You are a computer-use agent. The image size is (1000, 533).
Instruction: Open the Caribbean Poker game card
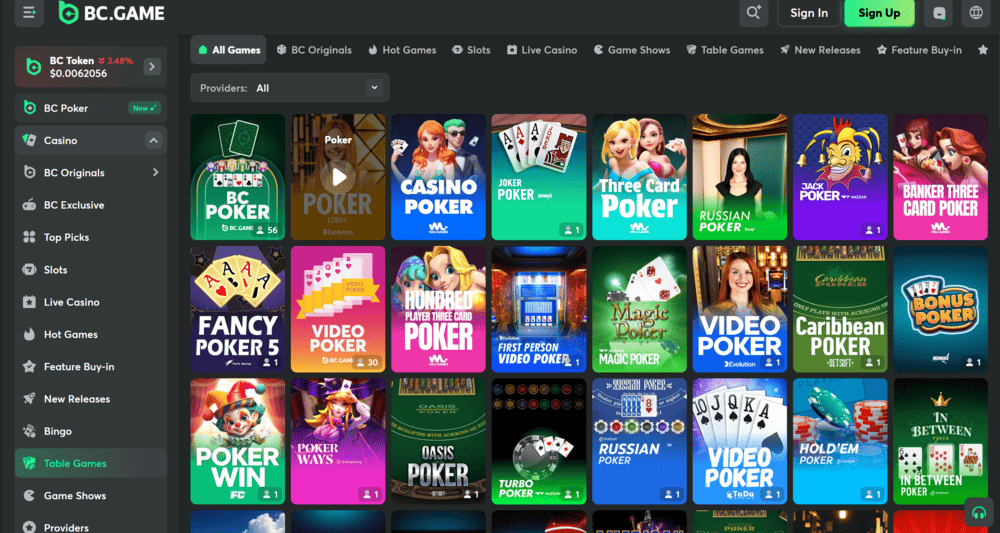[840, 309]
